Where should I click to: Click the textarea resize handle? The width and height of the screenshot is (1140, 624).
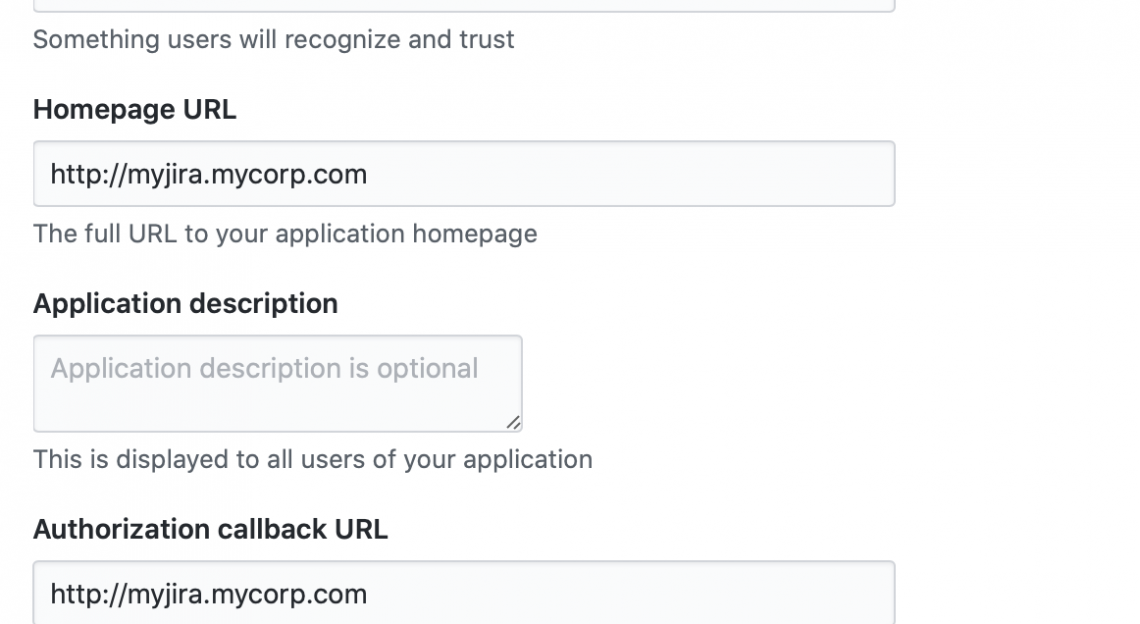click(513, 423)
